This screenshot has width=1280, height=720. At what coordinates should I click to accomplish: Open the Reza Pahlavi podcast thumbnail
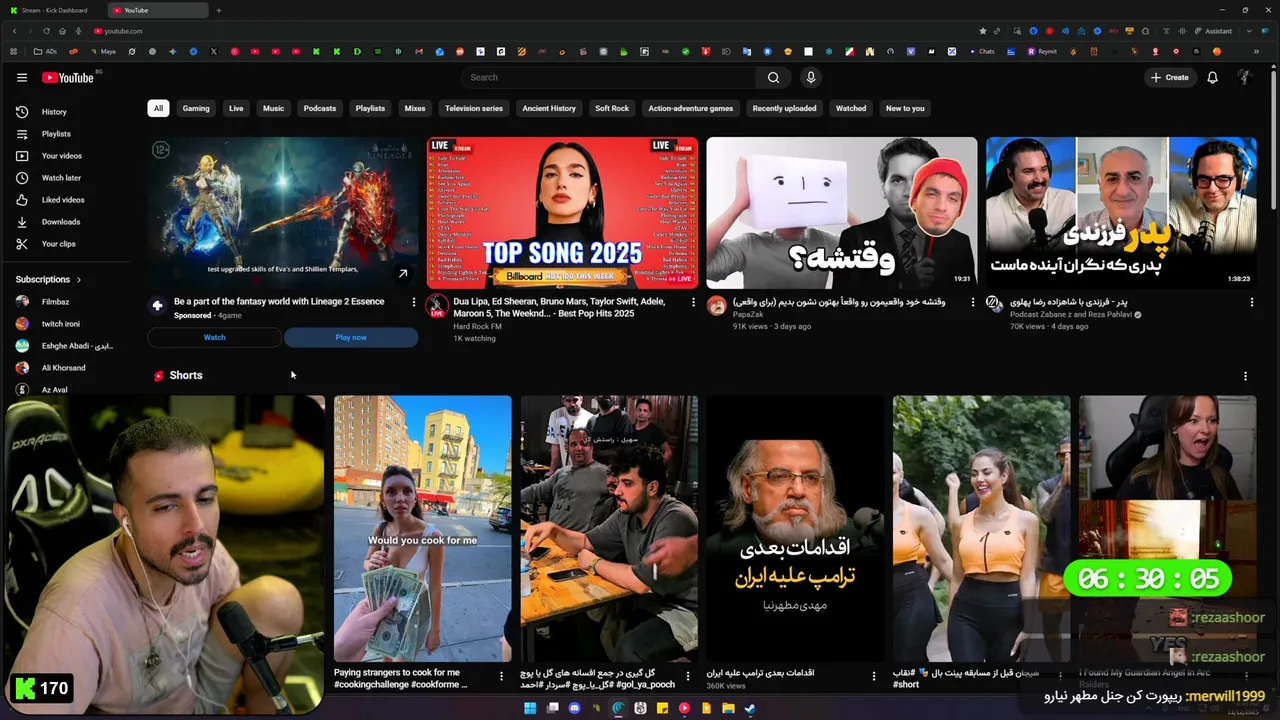pyautogui.click(x=1121, y=213)
